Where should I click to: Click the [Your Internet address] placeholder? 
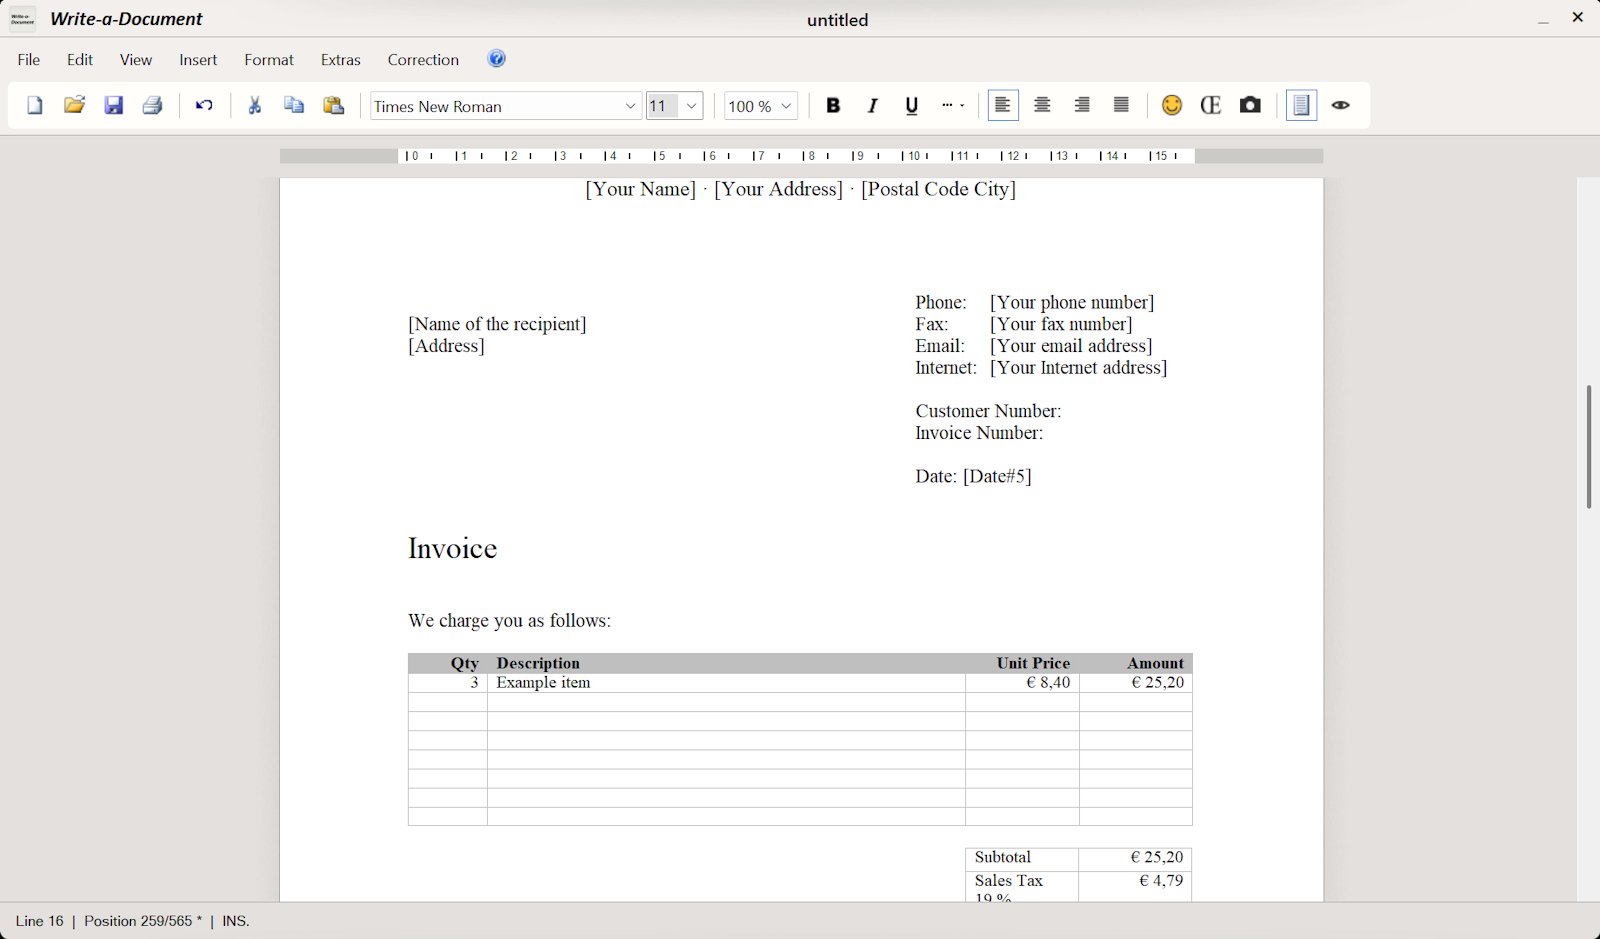[1078, 368]
